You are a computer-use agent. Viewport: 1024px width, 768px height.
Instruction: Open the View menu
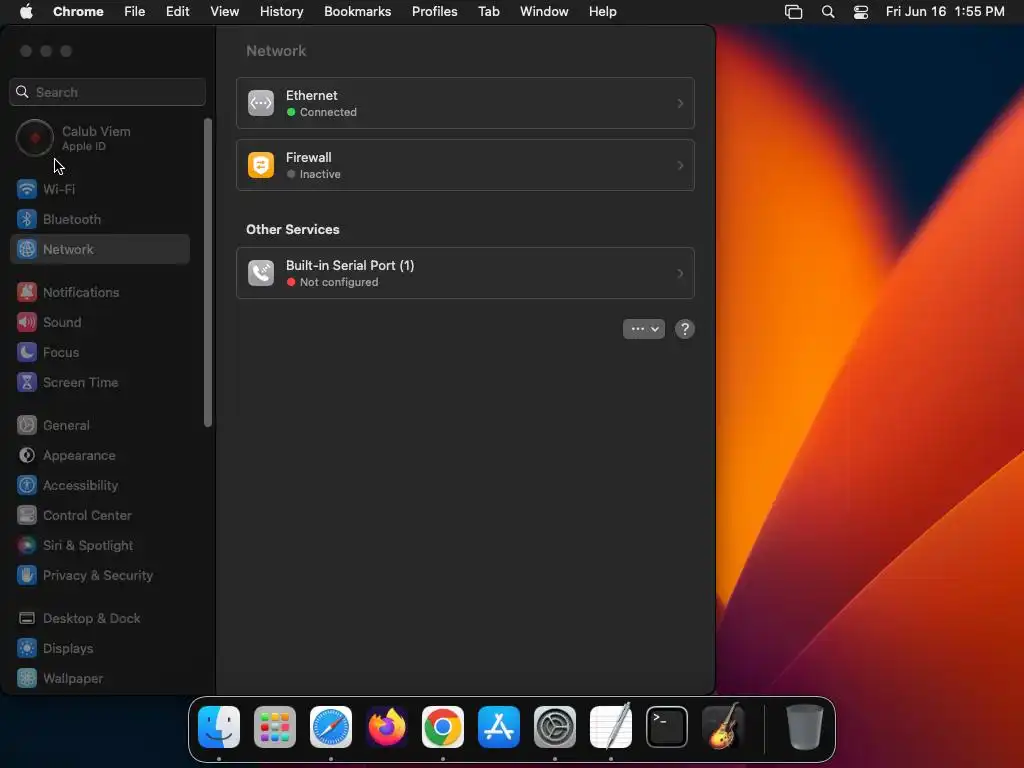pyautogui.click(x=225, y=12)
